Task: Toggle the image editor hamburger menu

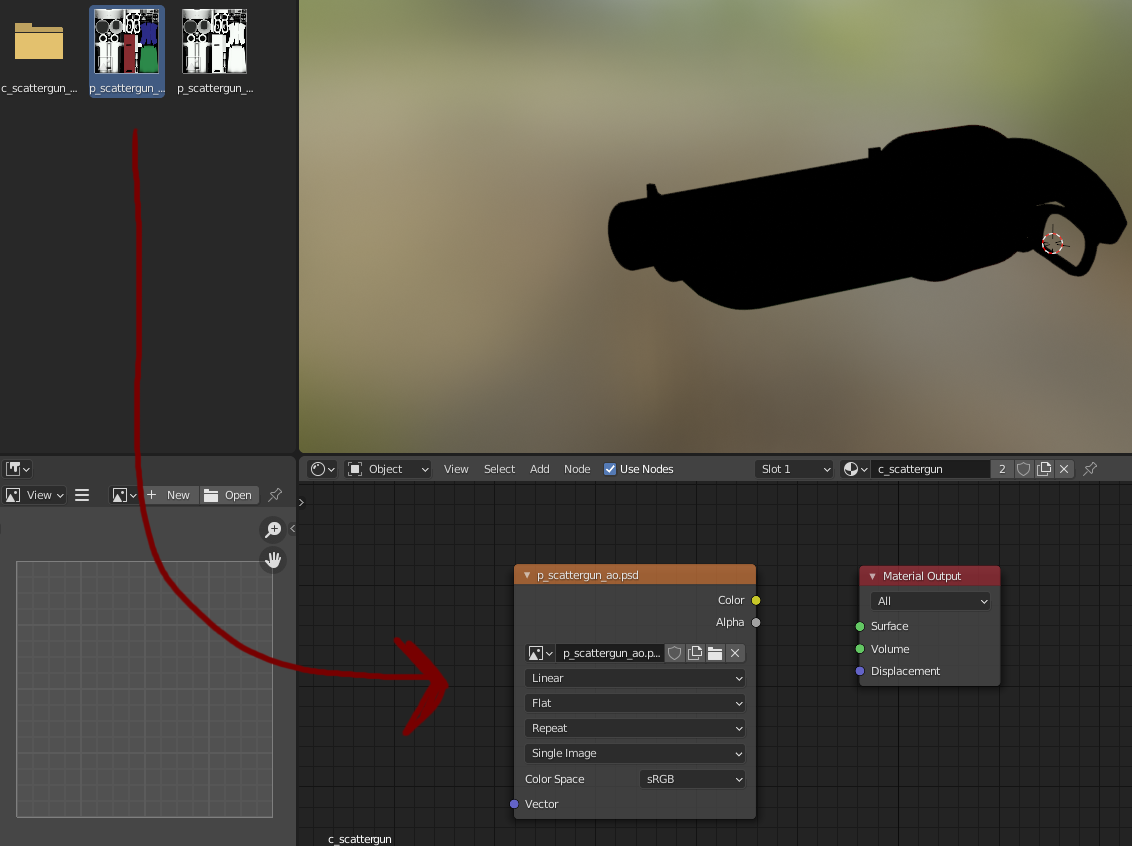Action: (82, 495)
